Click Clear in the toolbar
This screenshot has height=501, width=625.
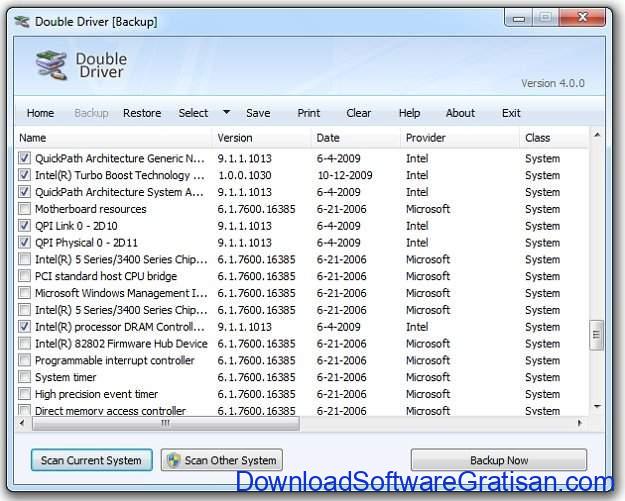358,113
